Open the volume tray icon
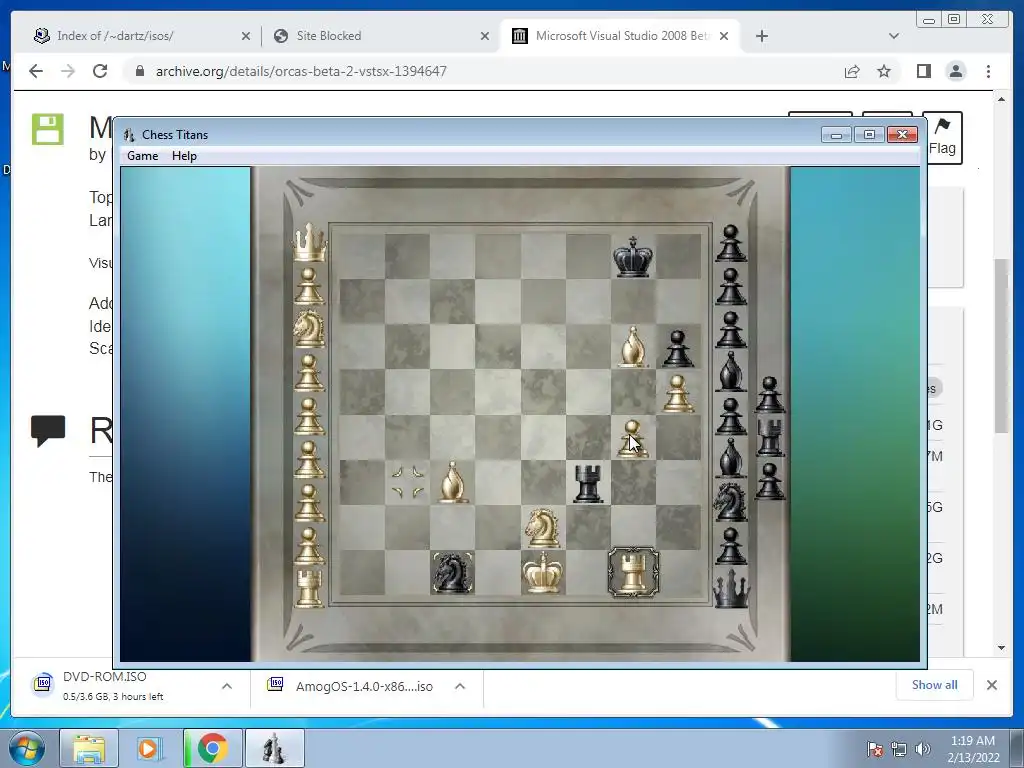 [x=923, y=749]
